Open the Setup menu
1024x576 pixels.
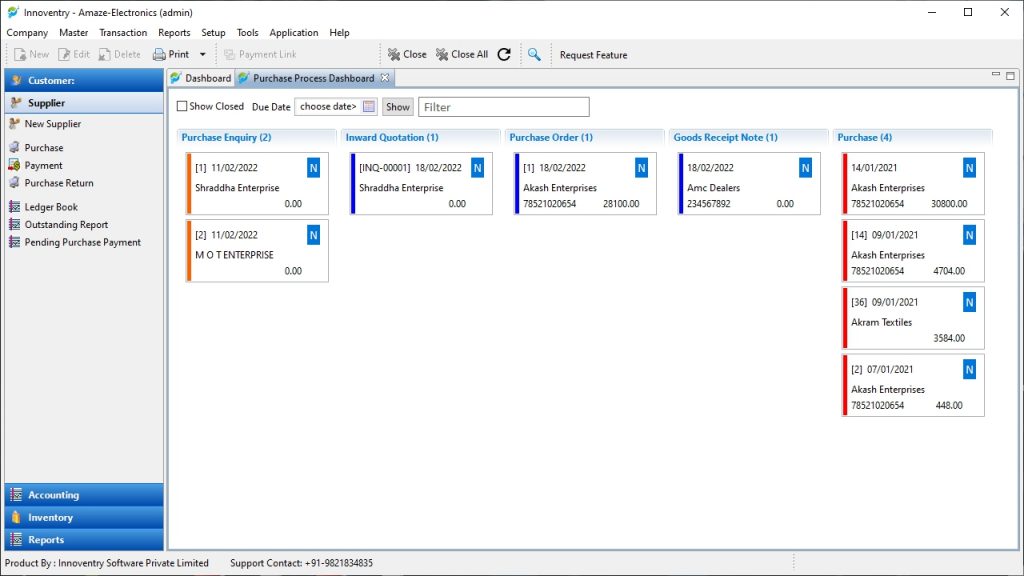[213, 33]
